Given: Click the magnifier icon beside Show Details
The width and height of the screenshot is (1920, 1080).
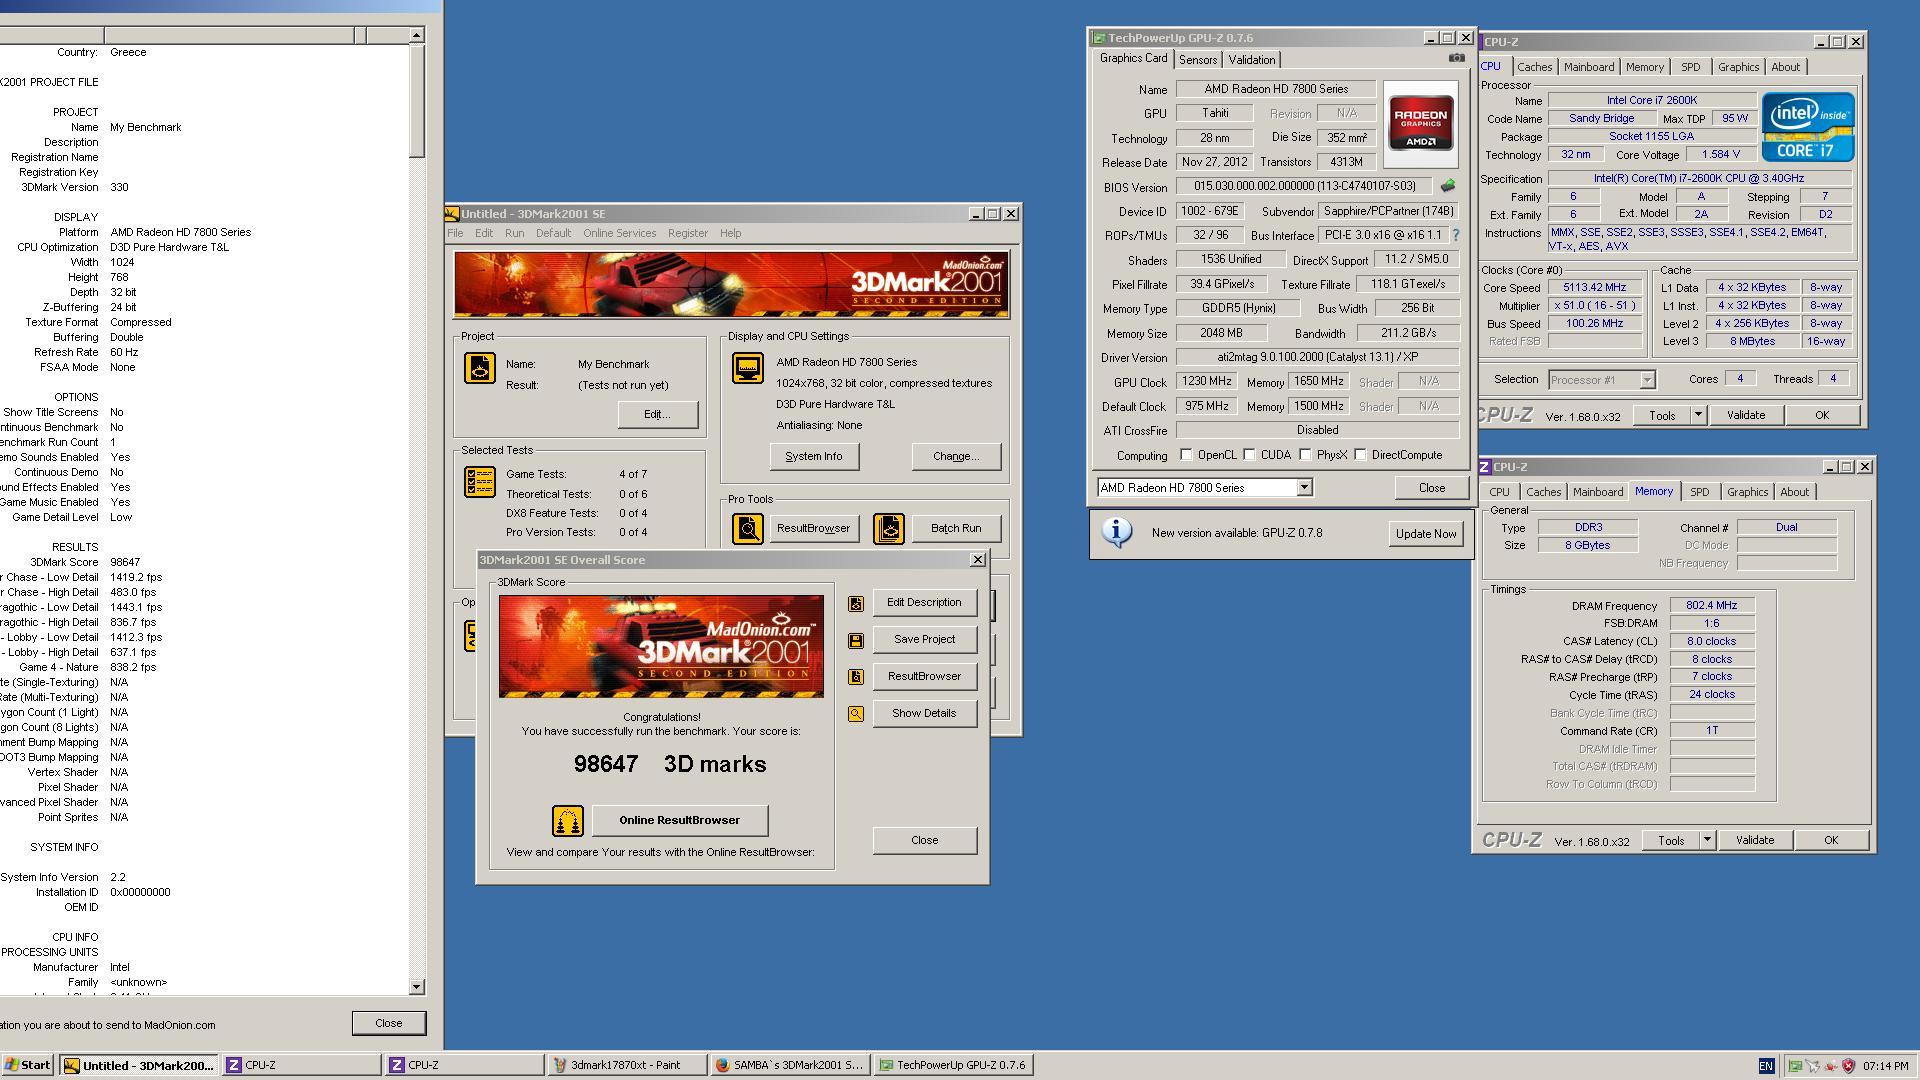Looking at the screenshot, I should click(x=856, y=714).
